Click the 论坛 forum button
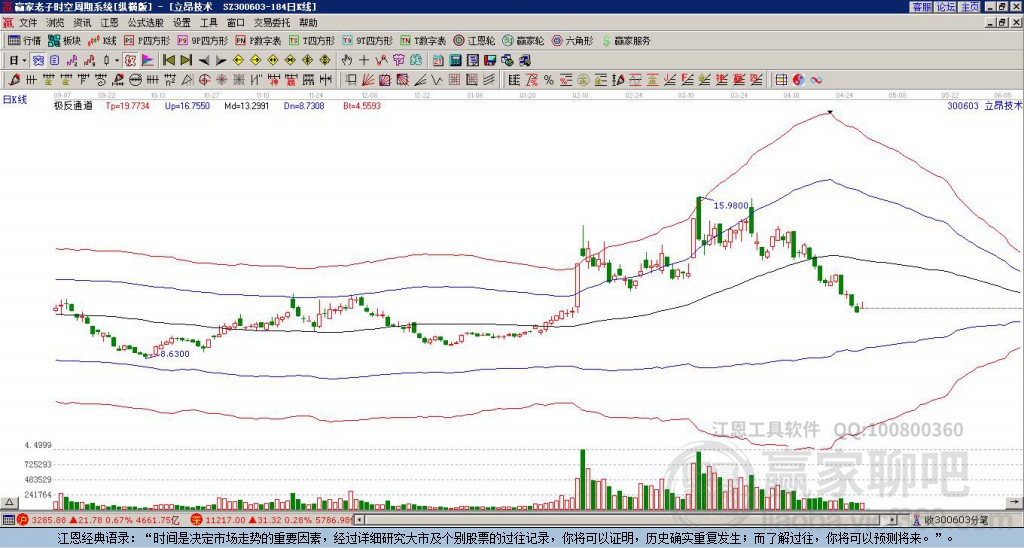This screenshot has width=1024, height=548. point(946,7)
